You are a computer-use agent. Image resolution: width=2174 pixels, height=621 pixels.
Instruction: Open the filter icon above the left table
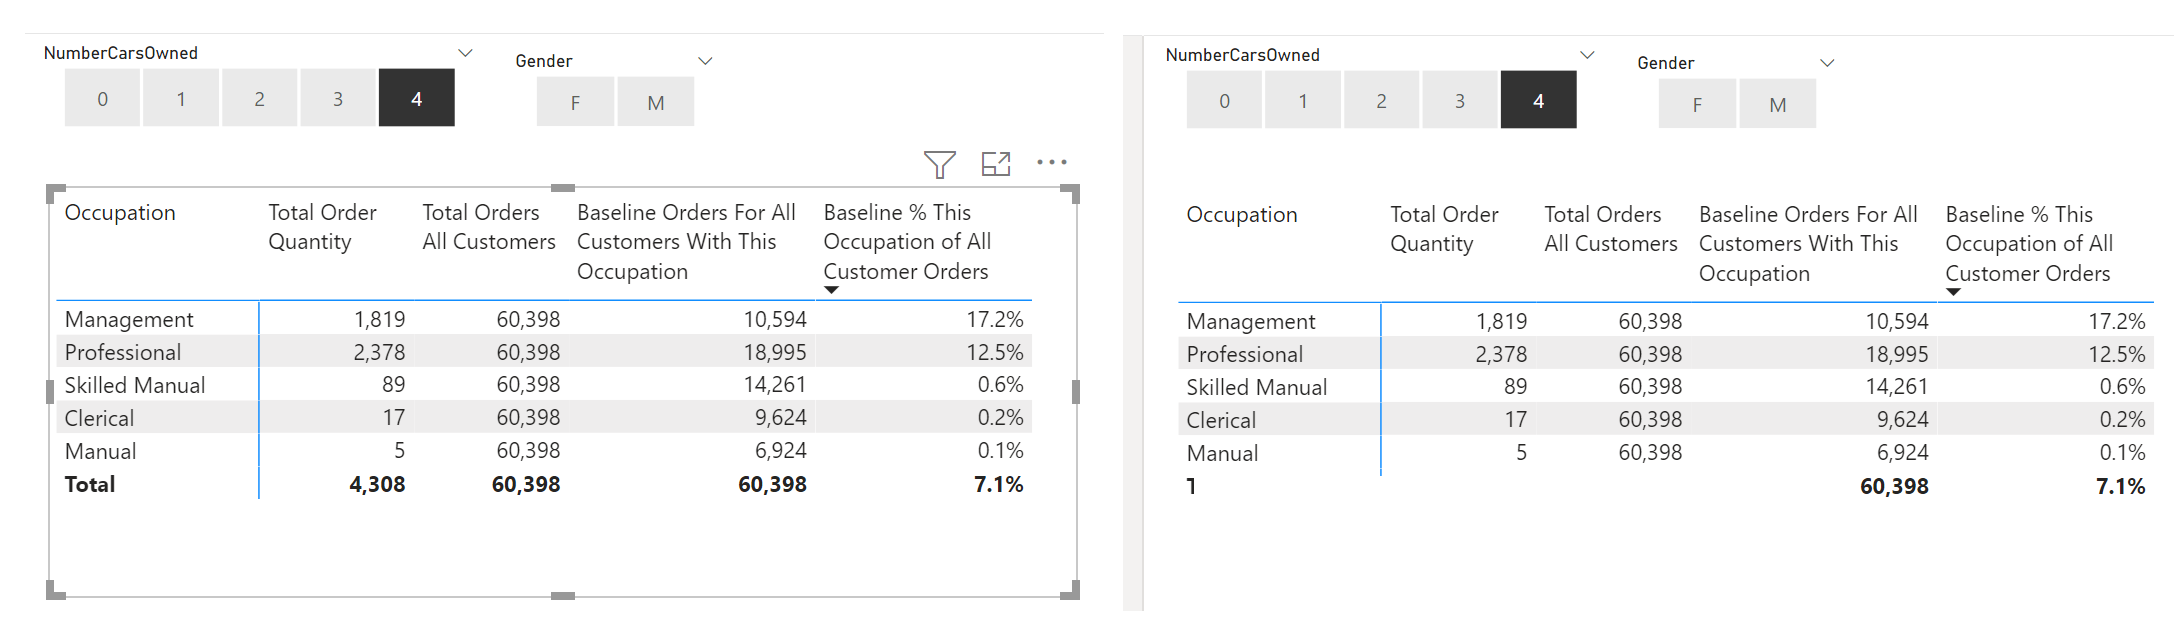pos(939,164)
